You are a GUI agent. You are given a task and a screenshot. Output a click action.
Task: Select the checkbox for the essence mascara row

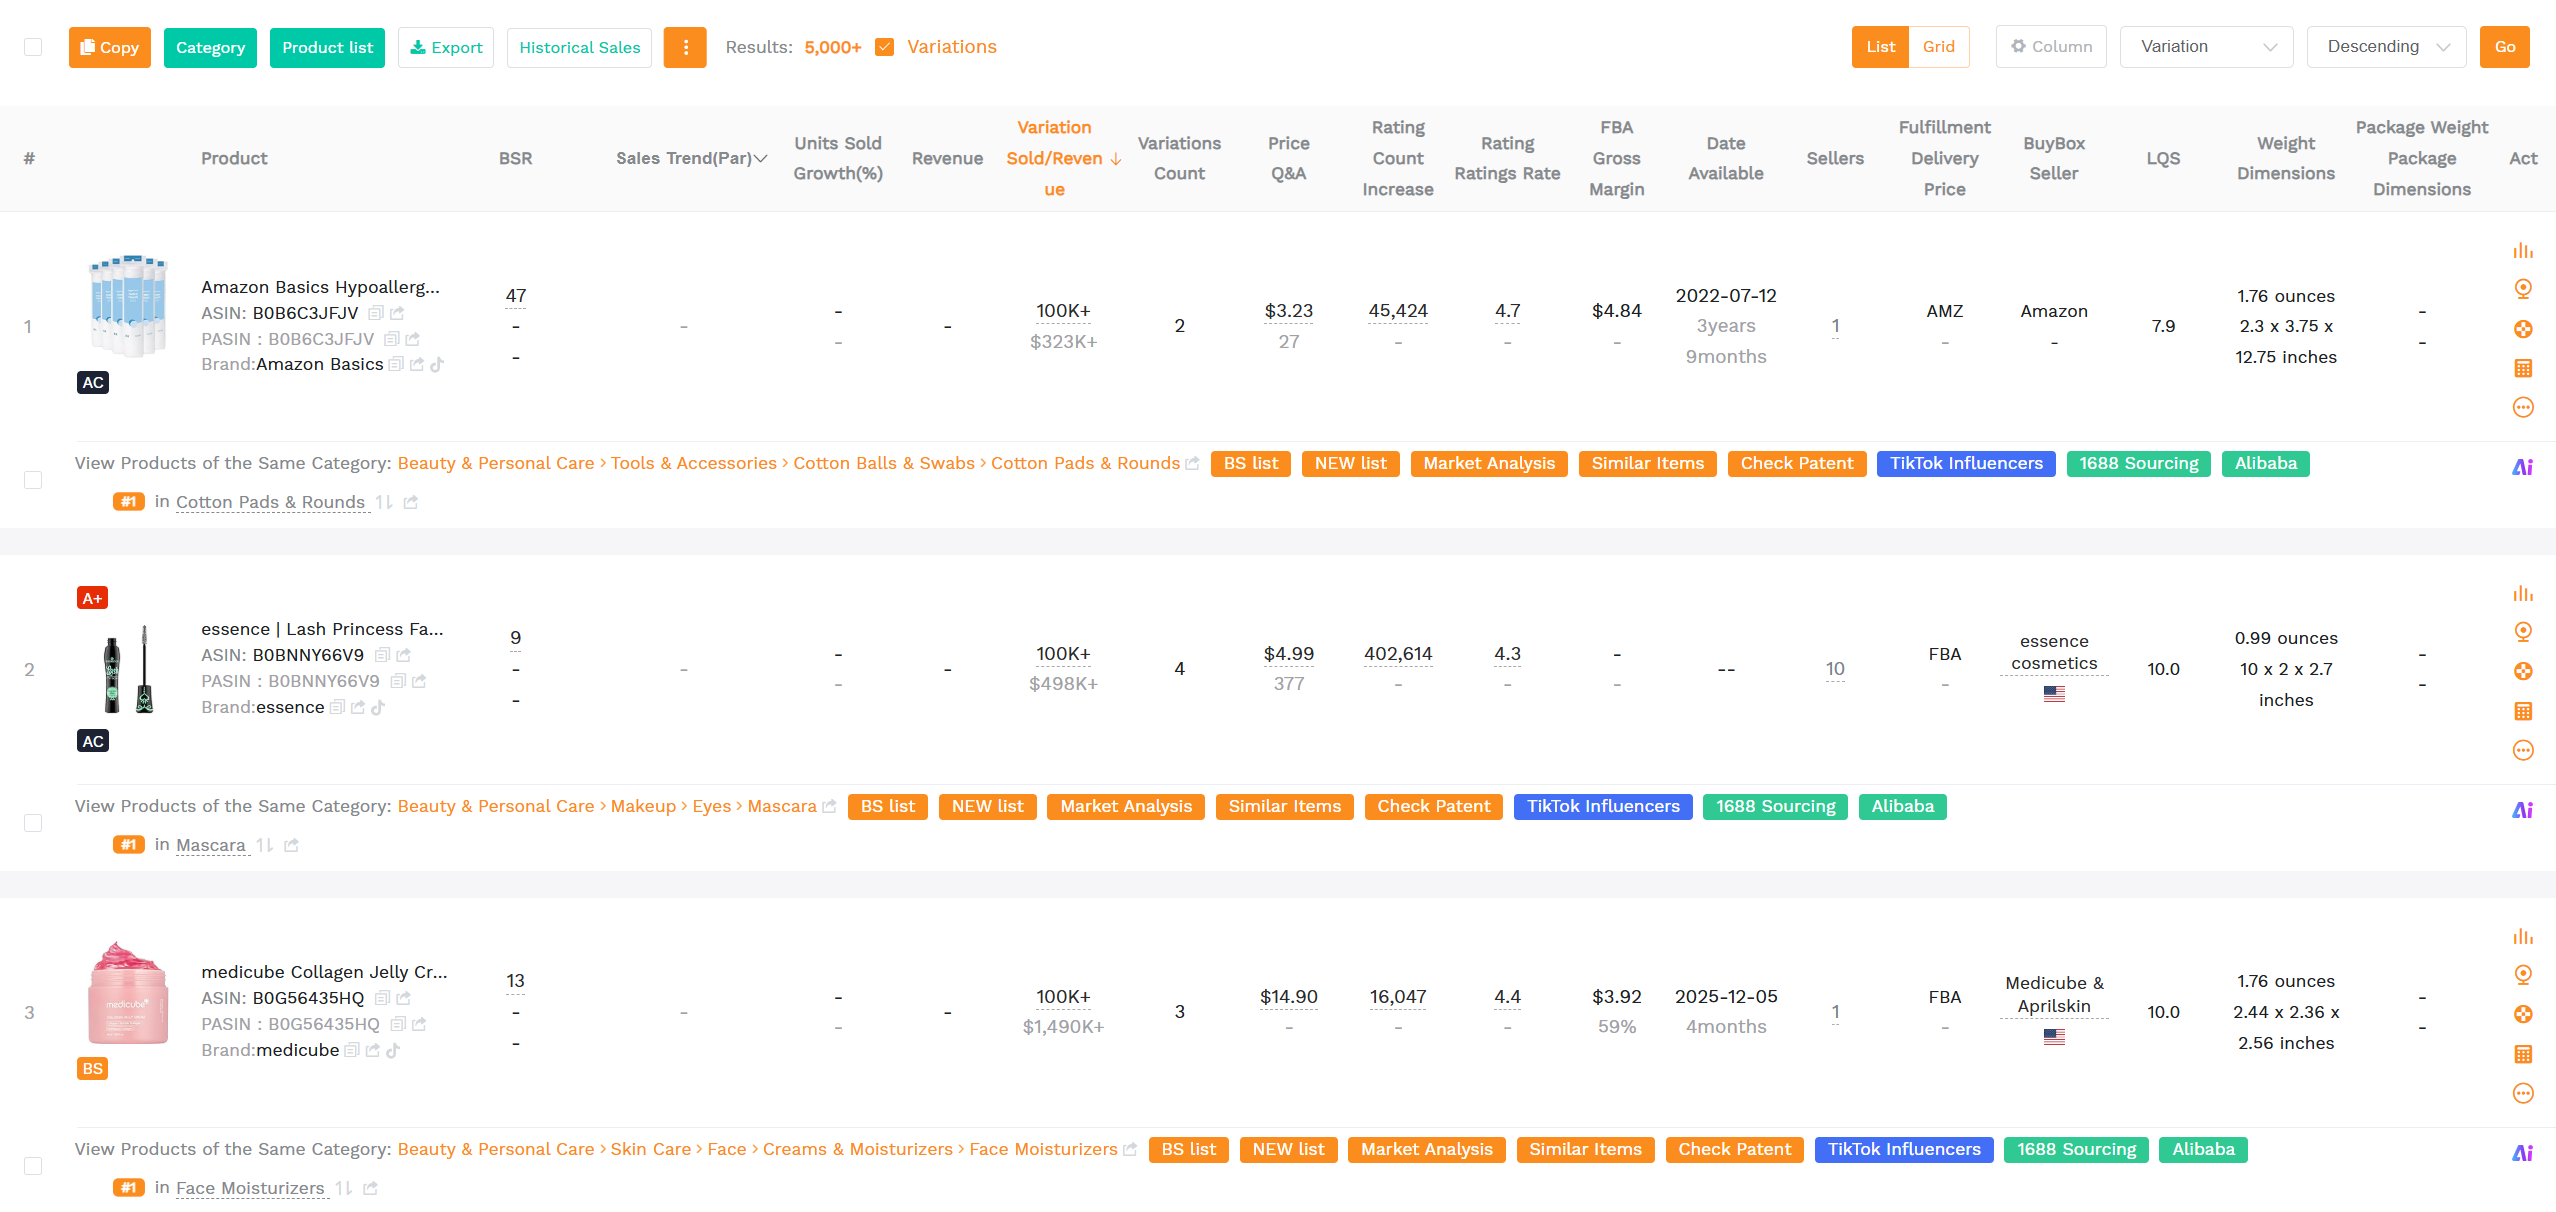click(x=33, y=823)
